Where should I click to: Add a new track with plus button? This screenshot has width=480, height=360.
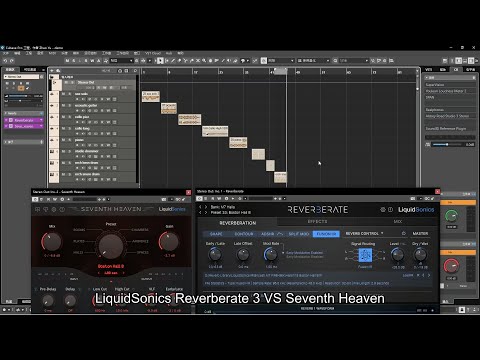(52, 71)
